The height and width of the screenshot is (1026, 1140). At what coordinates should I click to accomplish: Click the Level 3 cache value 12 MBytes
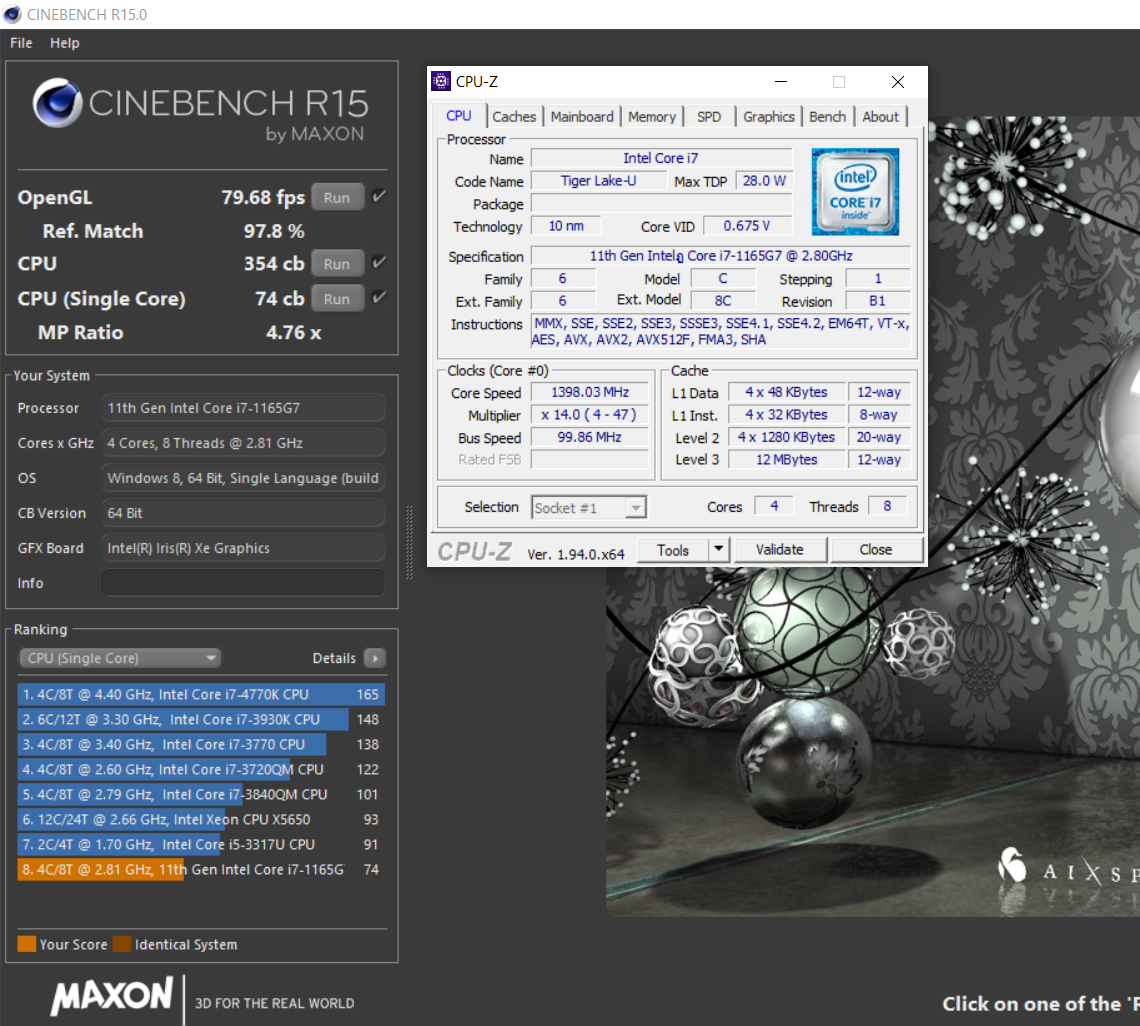787,460
